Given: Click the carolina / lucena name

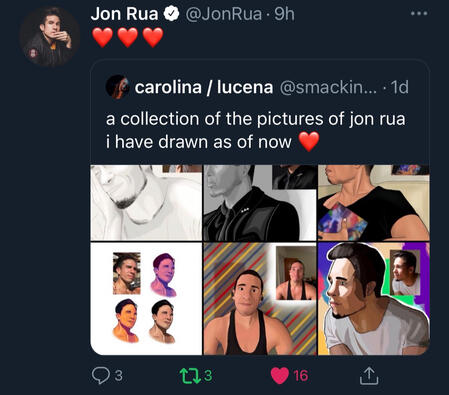Looking at the screenshot, I should [204, 87].
